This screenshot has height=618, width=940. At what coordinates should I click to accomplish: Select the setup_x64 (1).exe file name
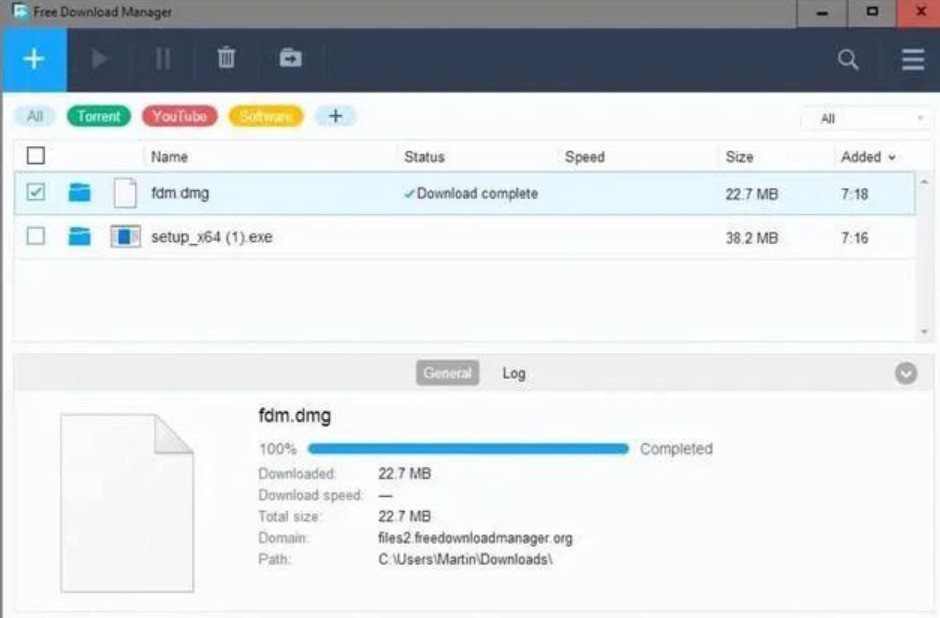pyautogui.click(x=212, y=237)
